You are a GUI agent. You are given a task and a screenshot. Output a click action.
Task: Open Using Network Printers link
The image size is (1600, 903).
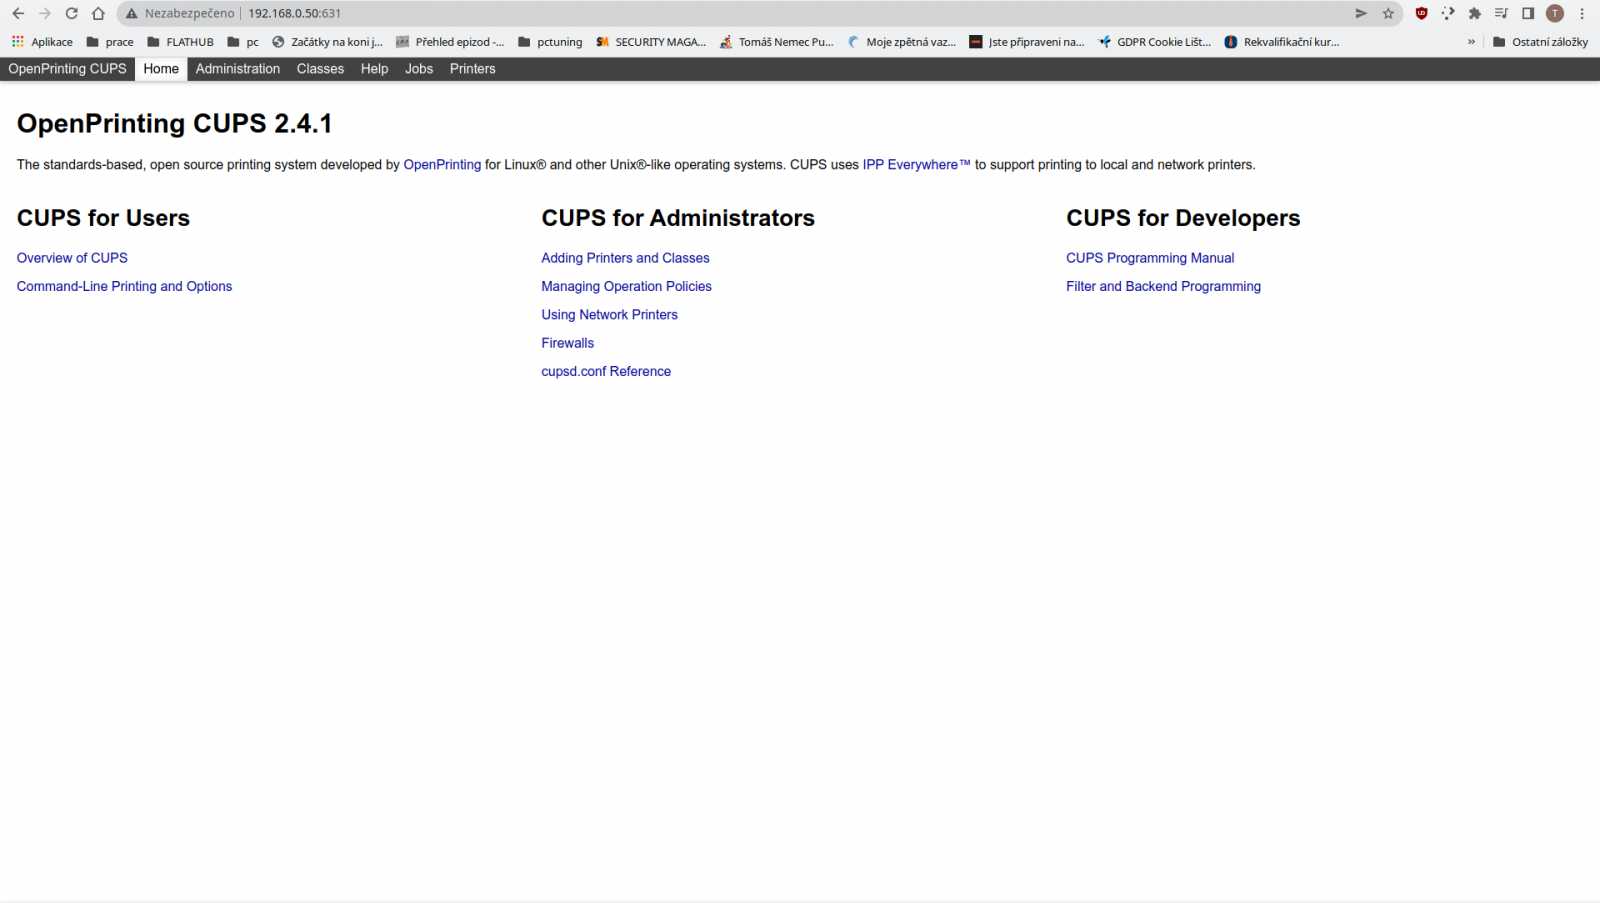(x=609, y=315)
